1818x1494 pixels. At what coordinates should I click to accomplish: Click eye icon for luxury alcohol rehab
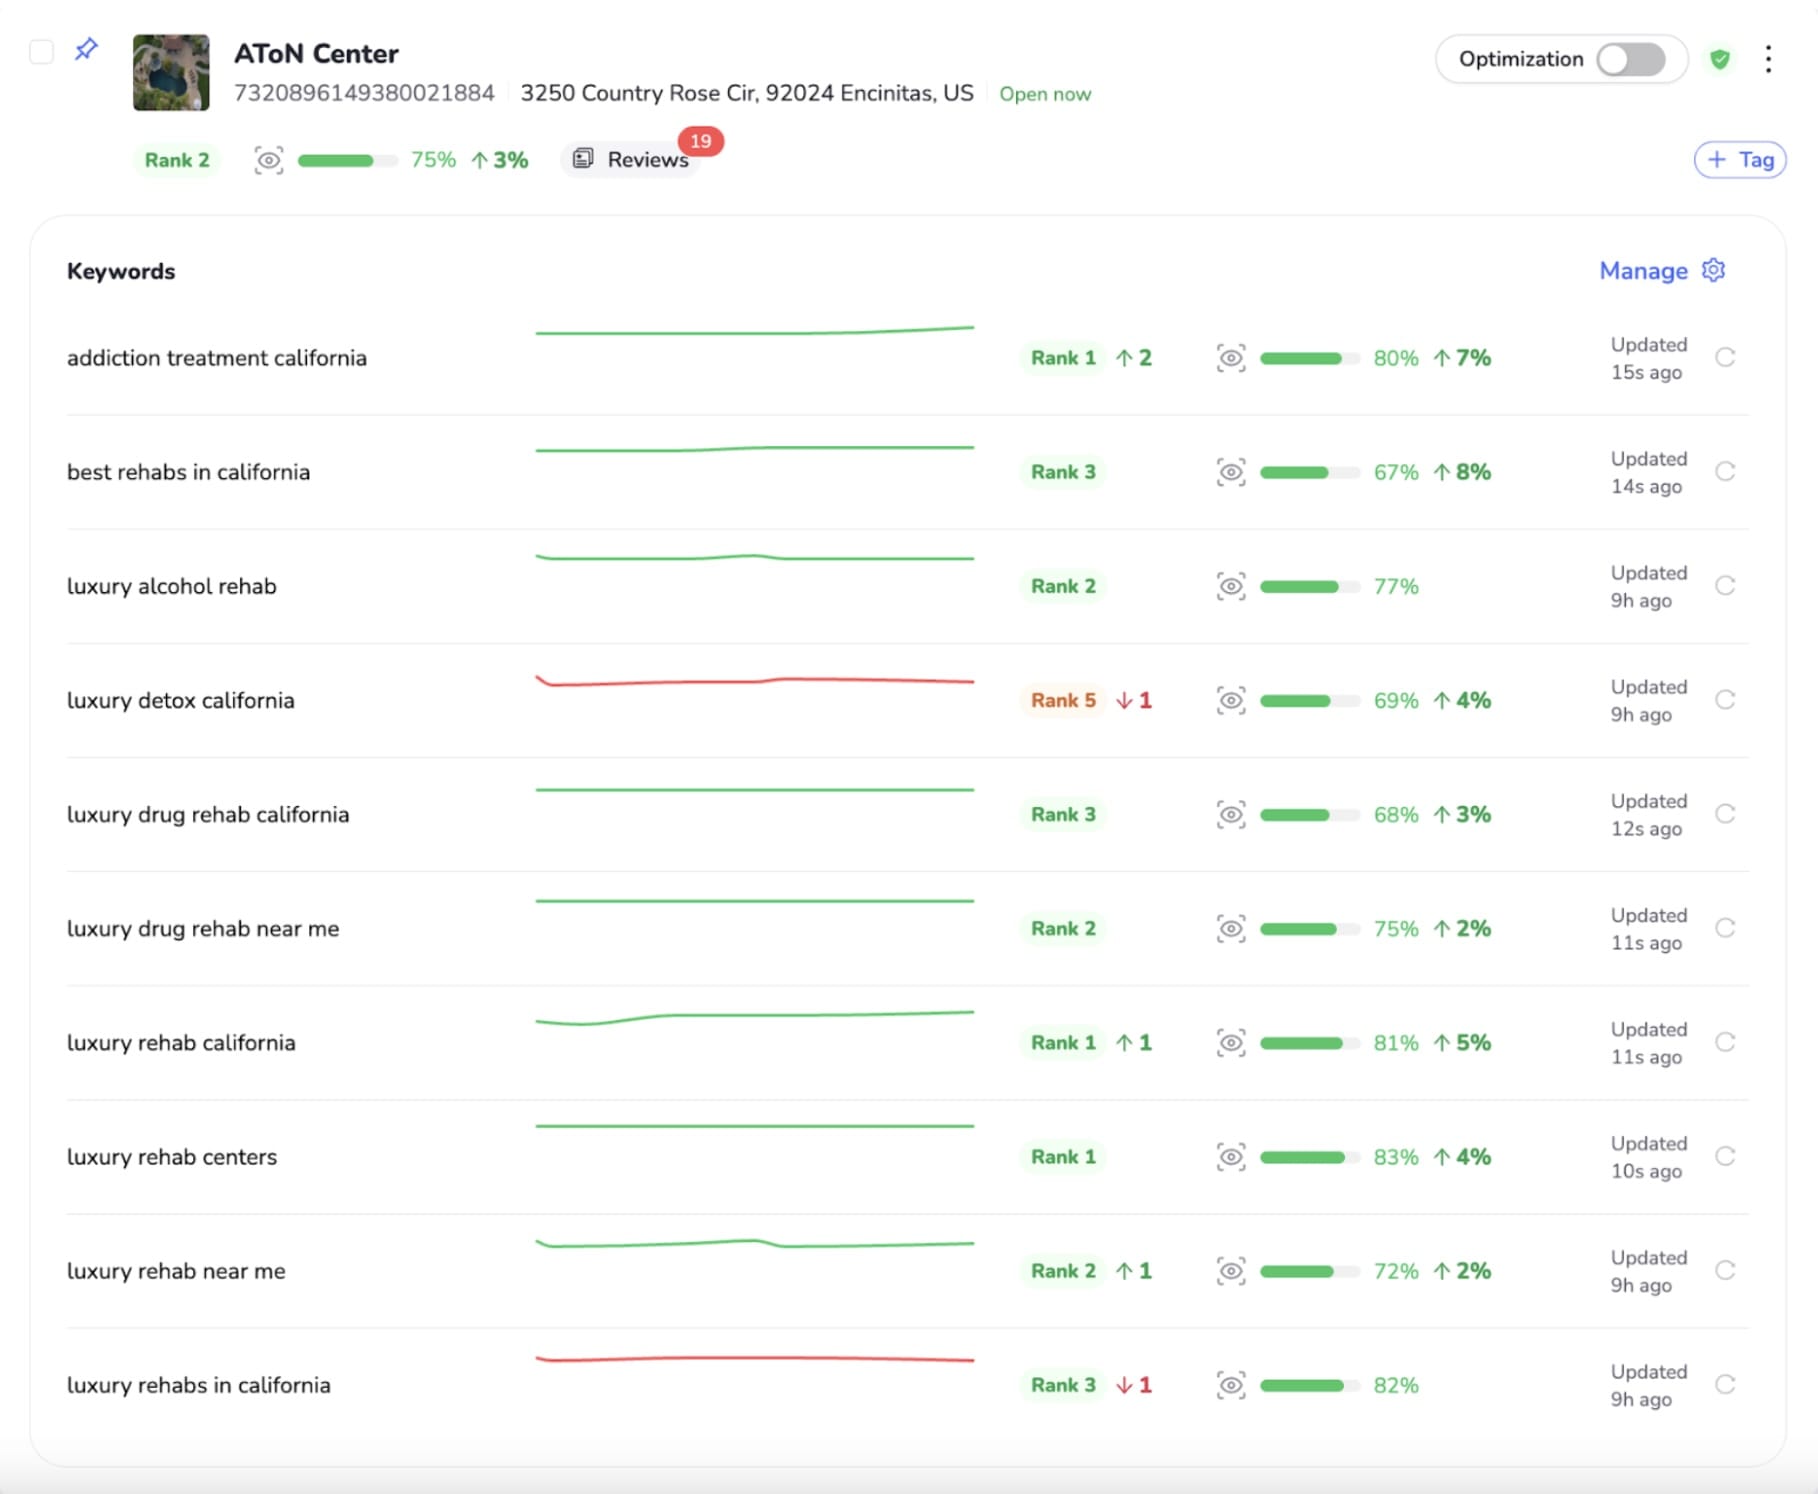click(1231, 586)
